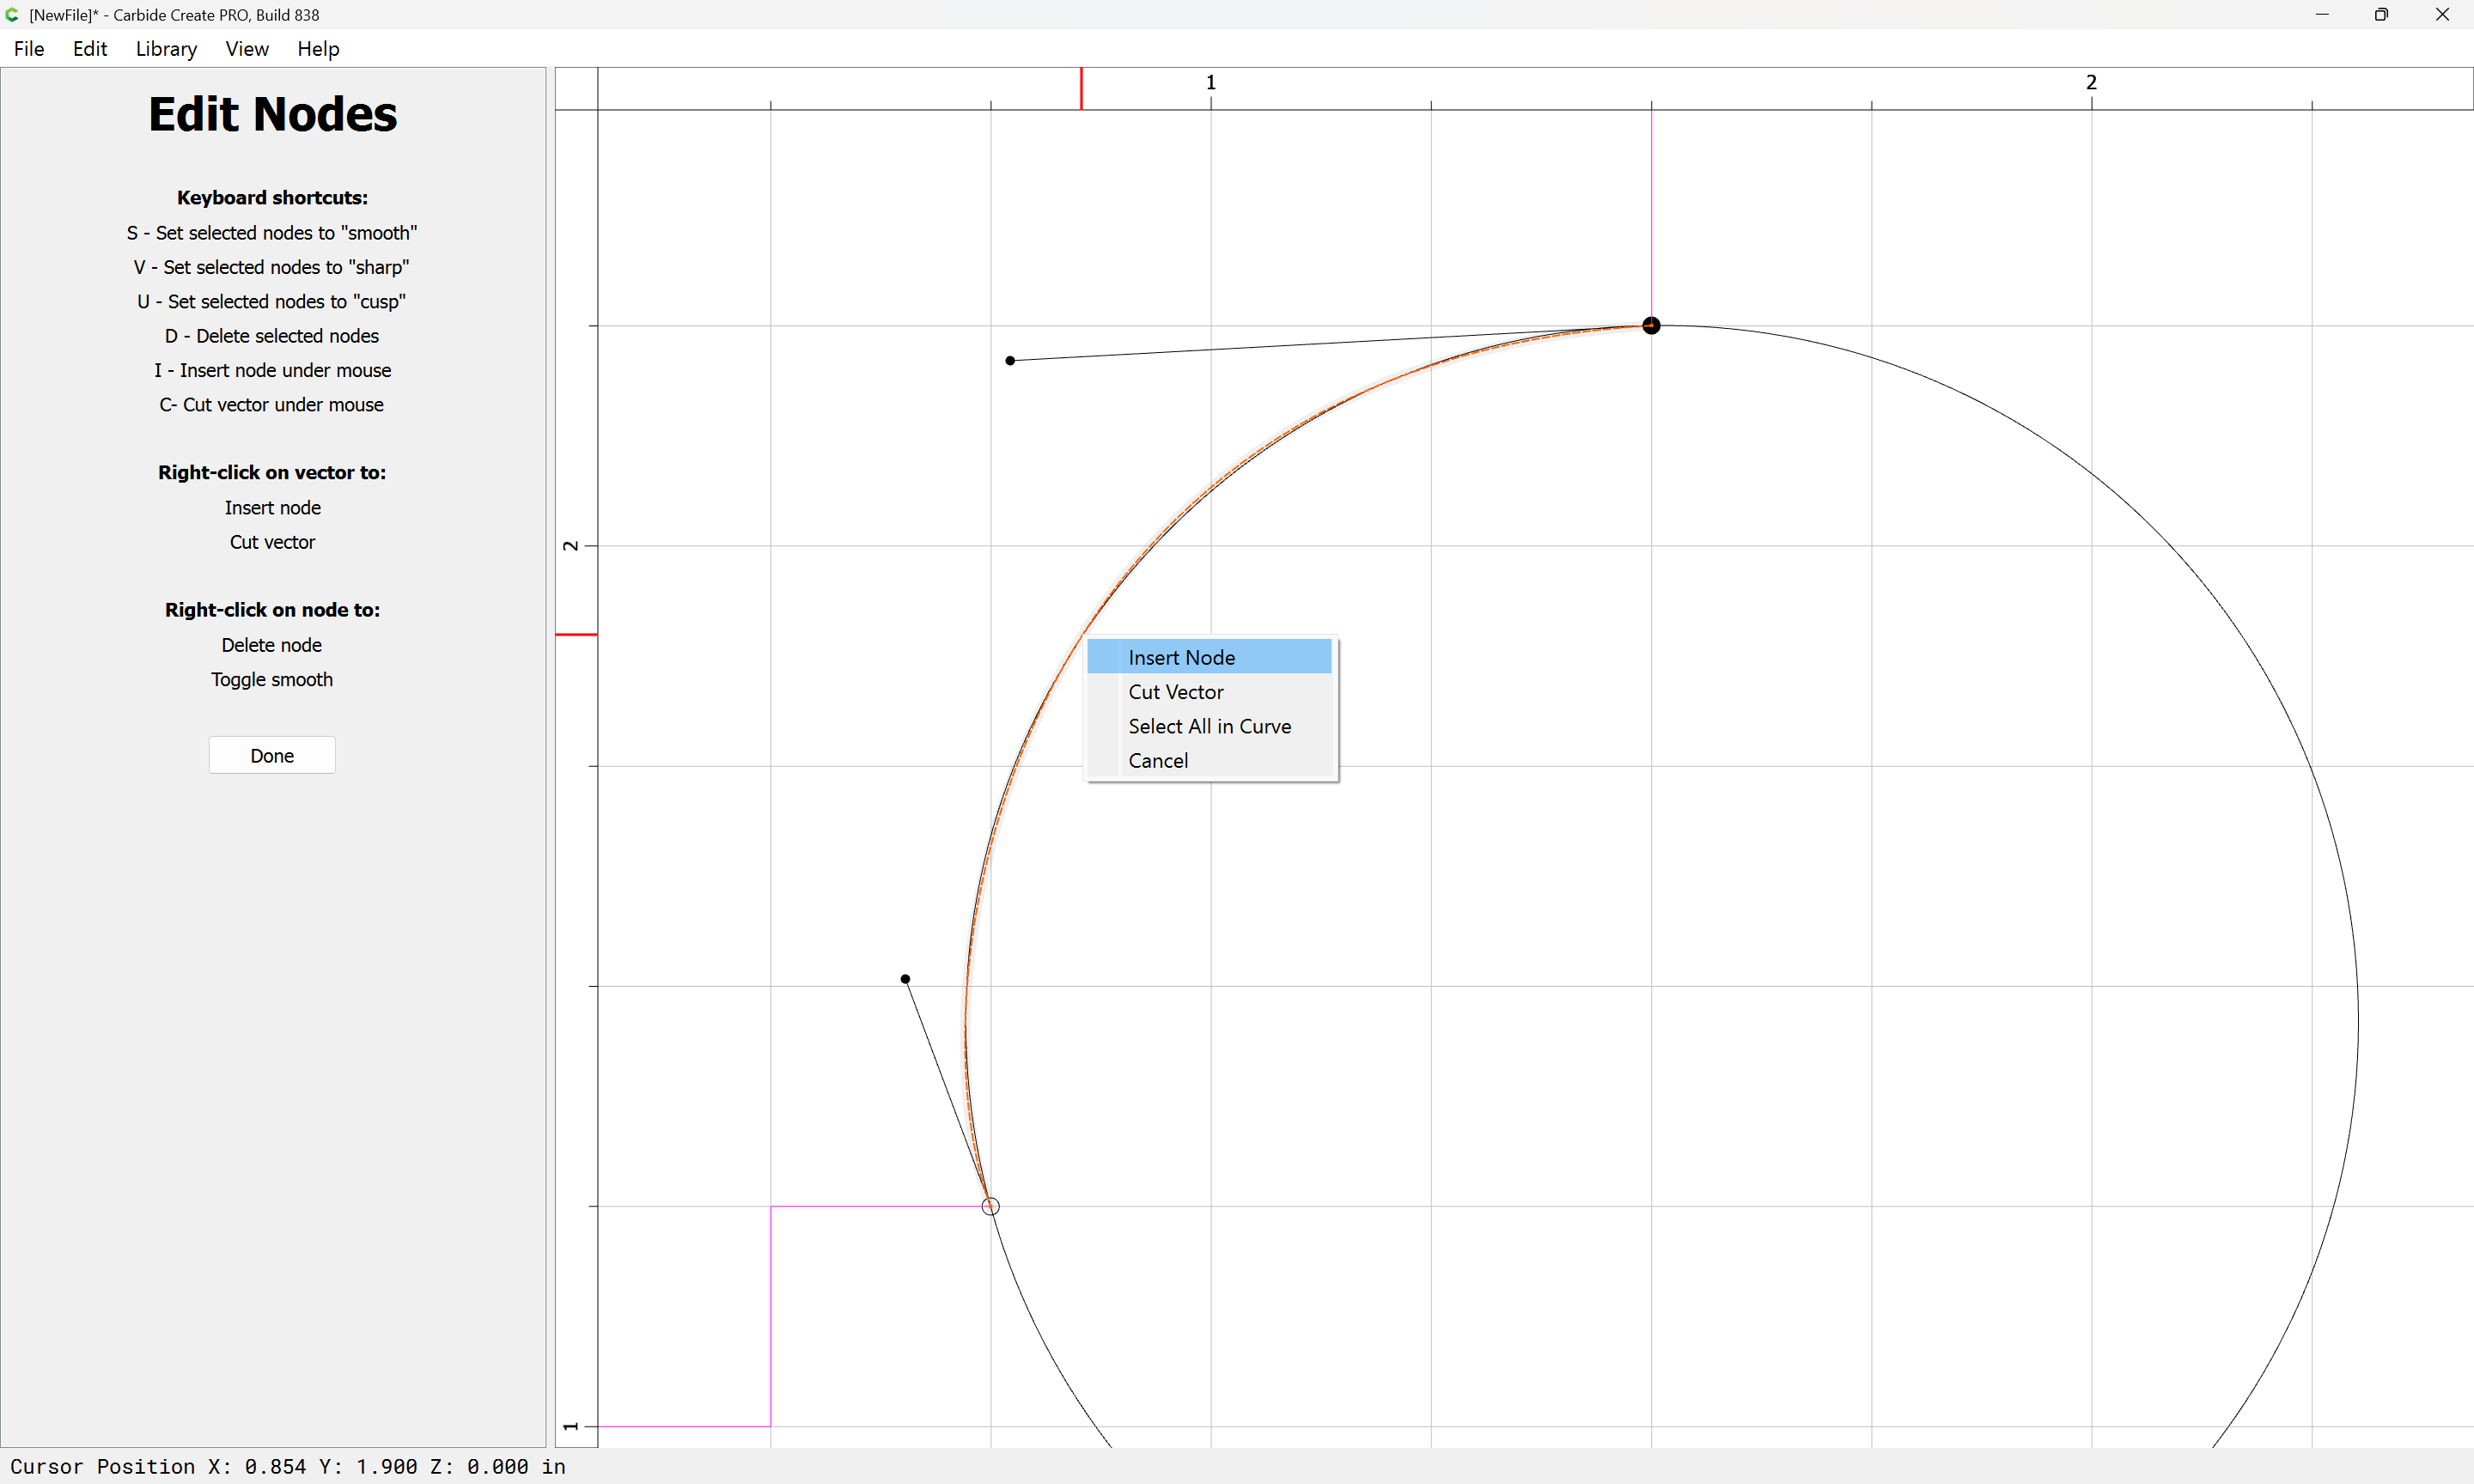Click the Carbide Create app icon in title bar

(12, 15)
